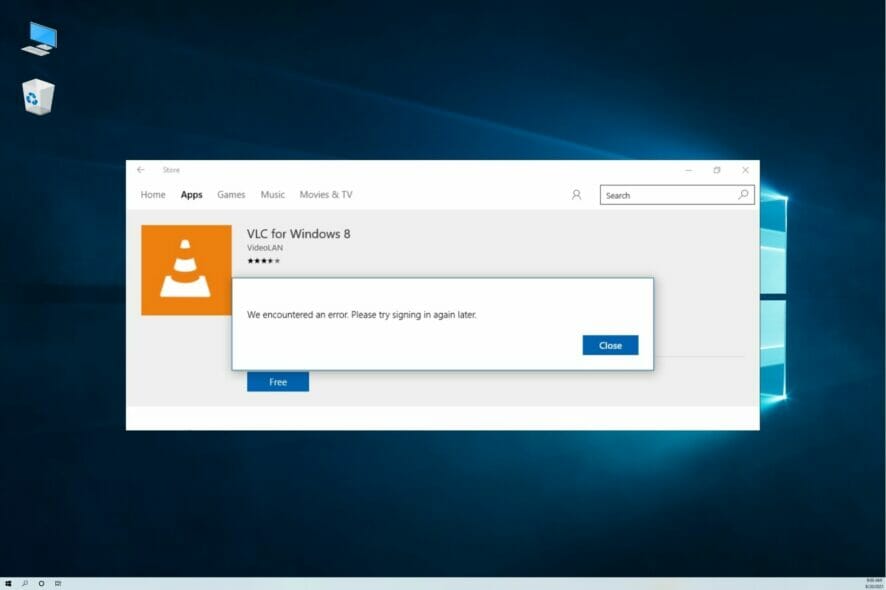Image resolution: width=886 pixels, height=590 pixels.
Task: Minimize the Store window
Action: pyautogui.click(x=688, y=170)
